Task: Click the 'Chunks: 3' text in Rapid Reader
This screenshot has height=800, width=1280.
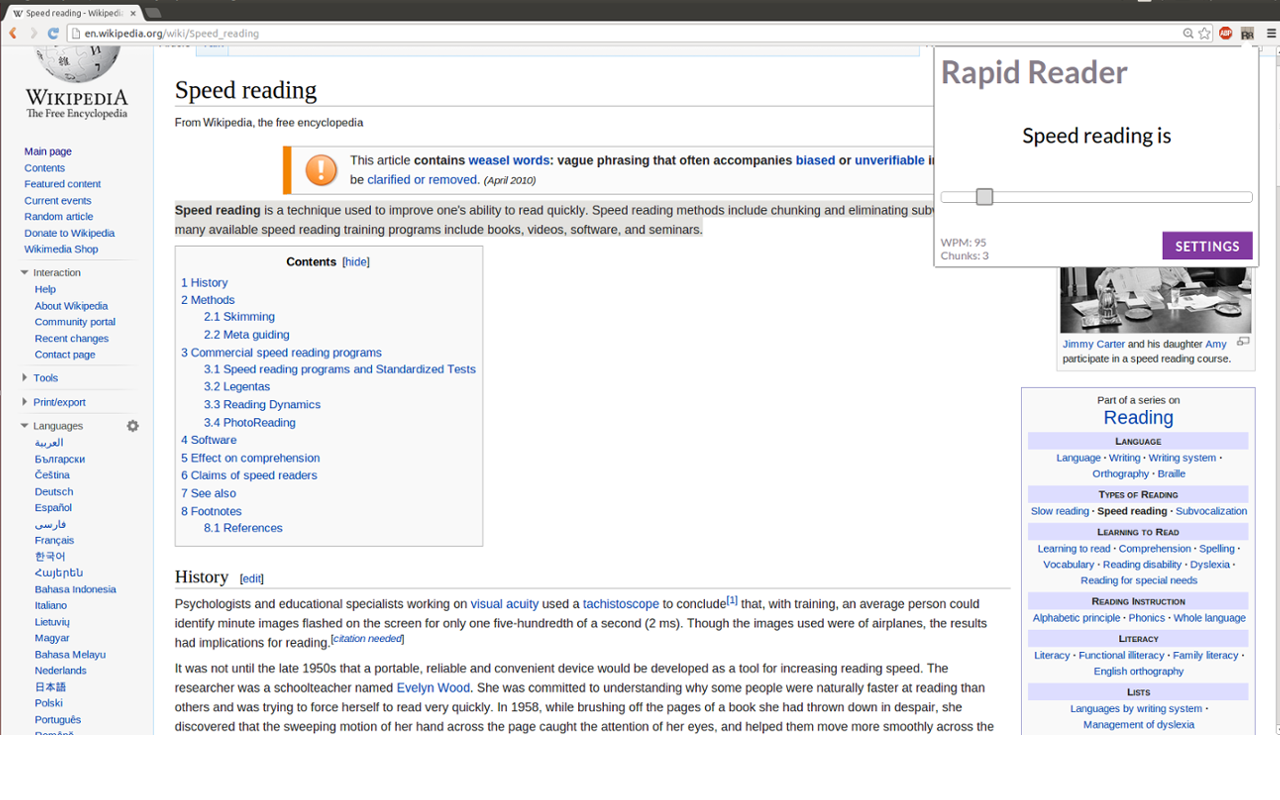Action: tap(964, 256)
